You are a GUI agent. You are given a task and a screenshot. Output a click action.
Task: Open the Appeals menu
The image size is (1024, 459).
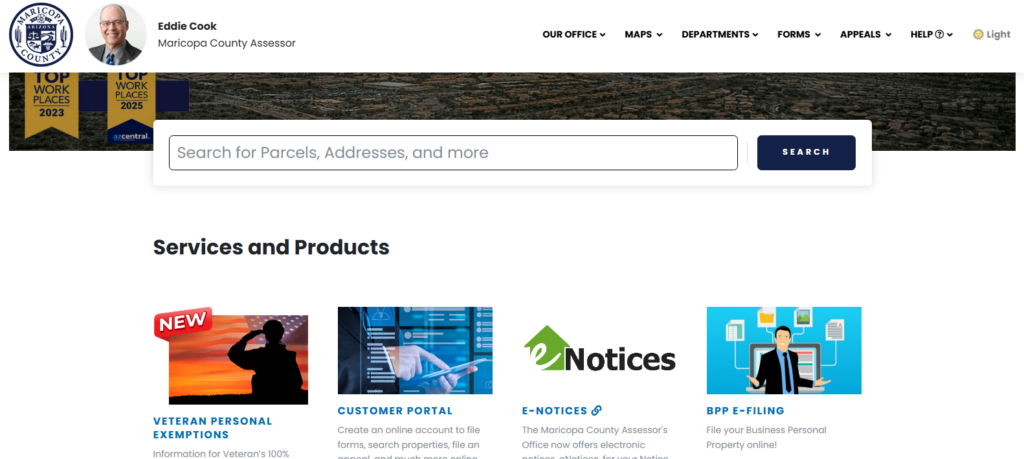(865, 35)
